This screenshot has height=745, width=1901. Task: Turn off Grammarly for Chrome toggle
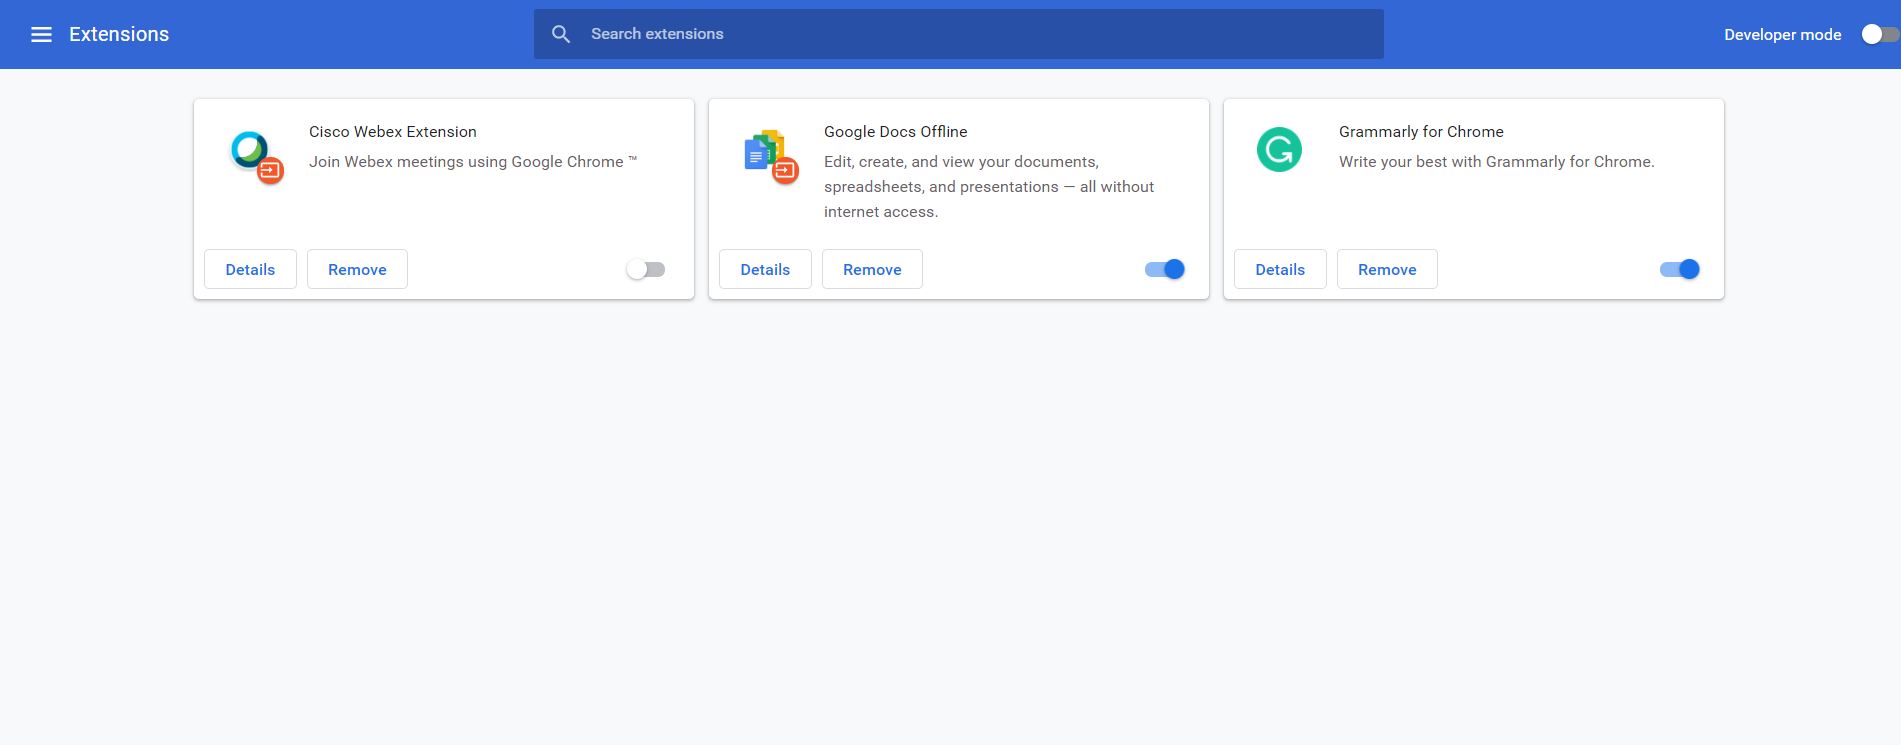point(1680,269)
